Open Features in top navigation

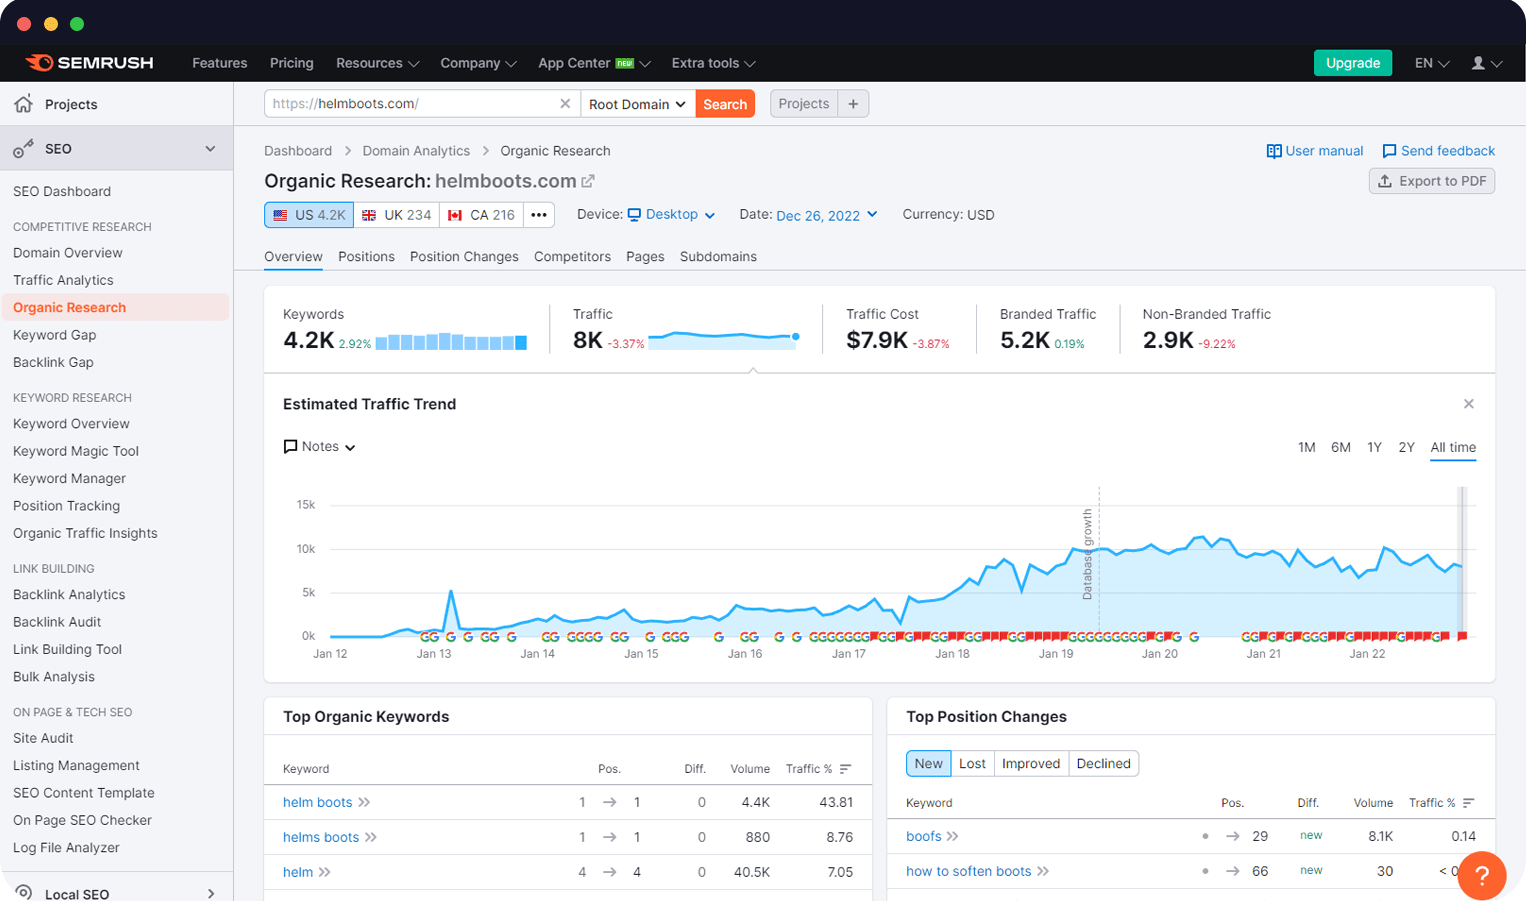(220, 63)
